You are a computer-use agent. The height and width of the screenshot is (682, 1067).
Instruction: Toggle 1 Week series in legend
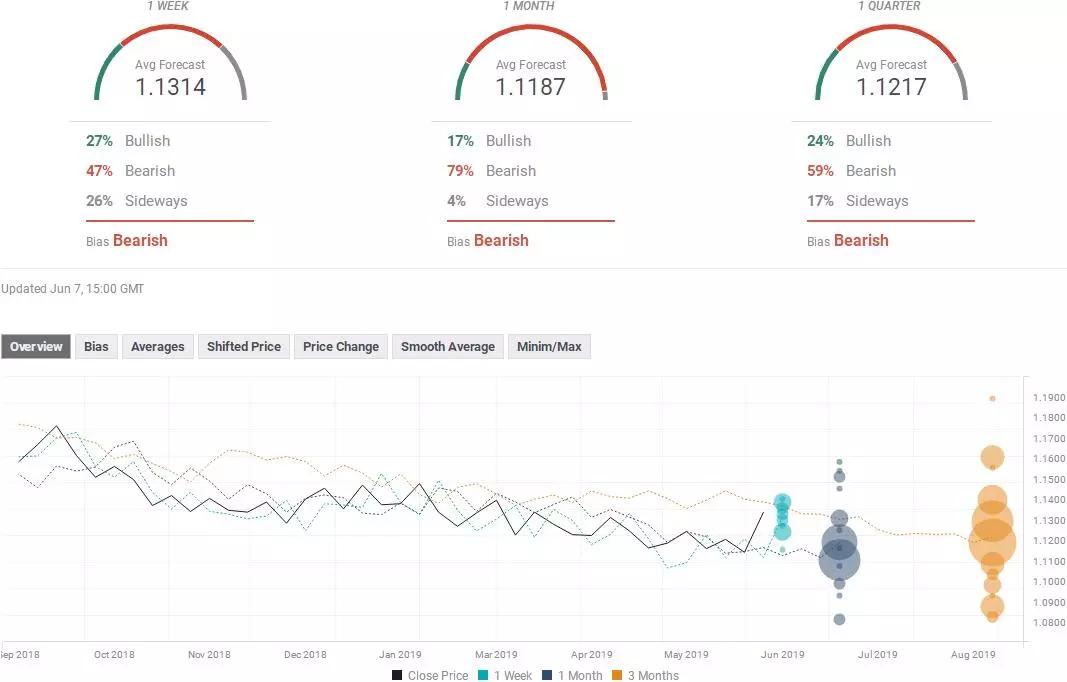[x=509, y=675]
